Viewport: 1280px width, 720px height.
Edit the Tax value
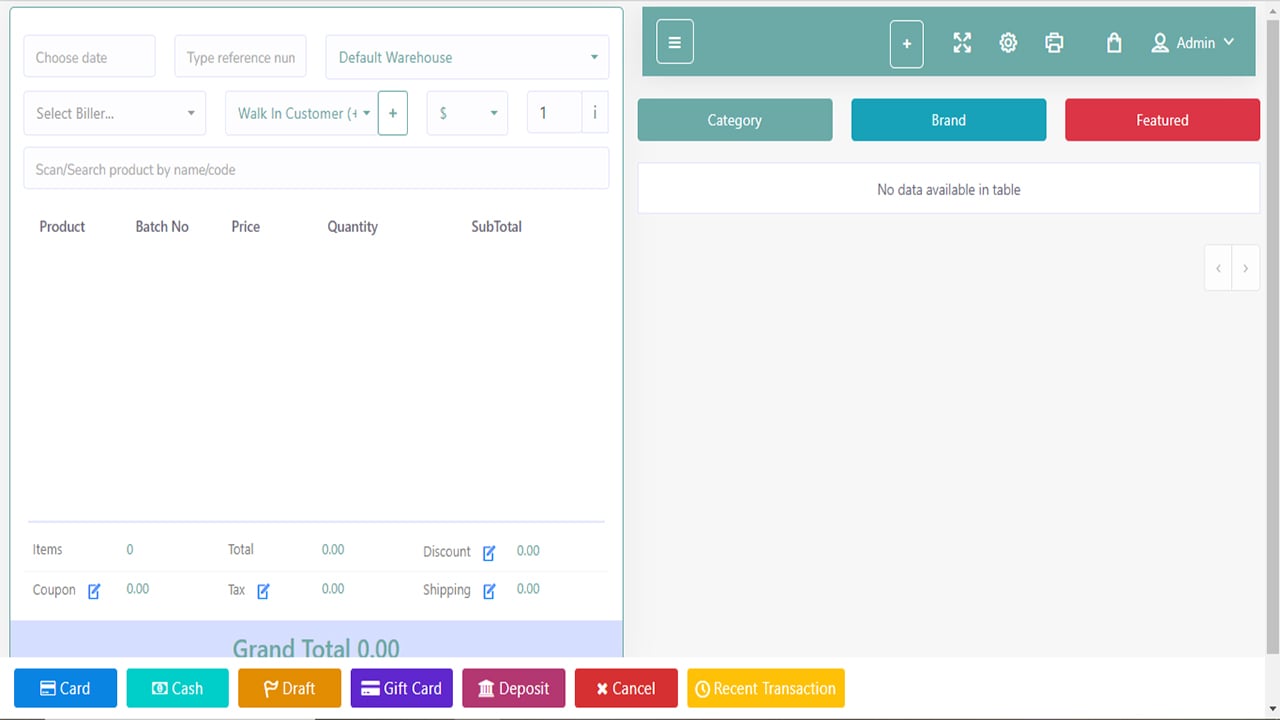click(263, 591)
